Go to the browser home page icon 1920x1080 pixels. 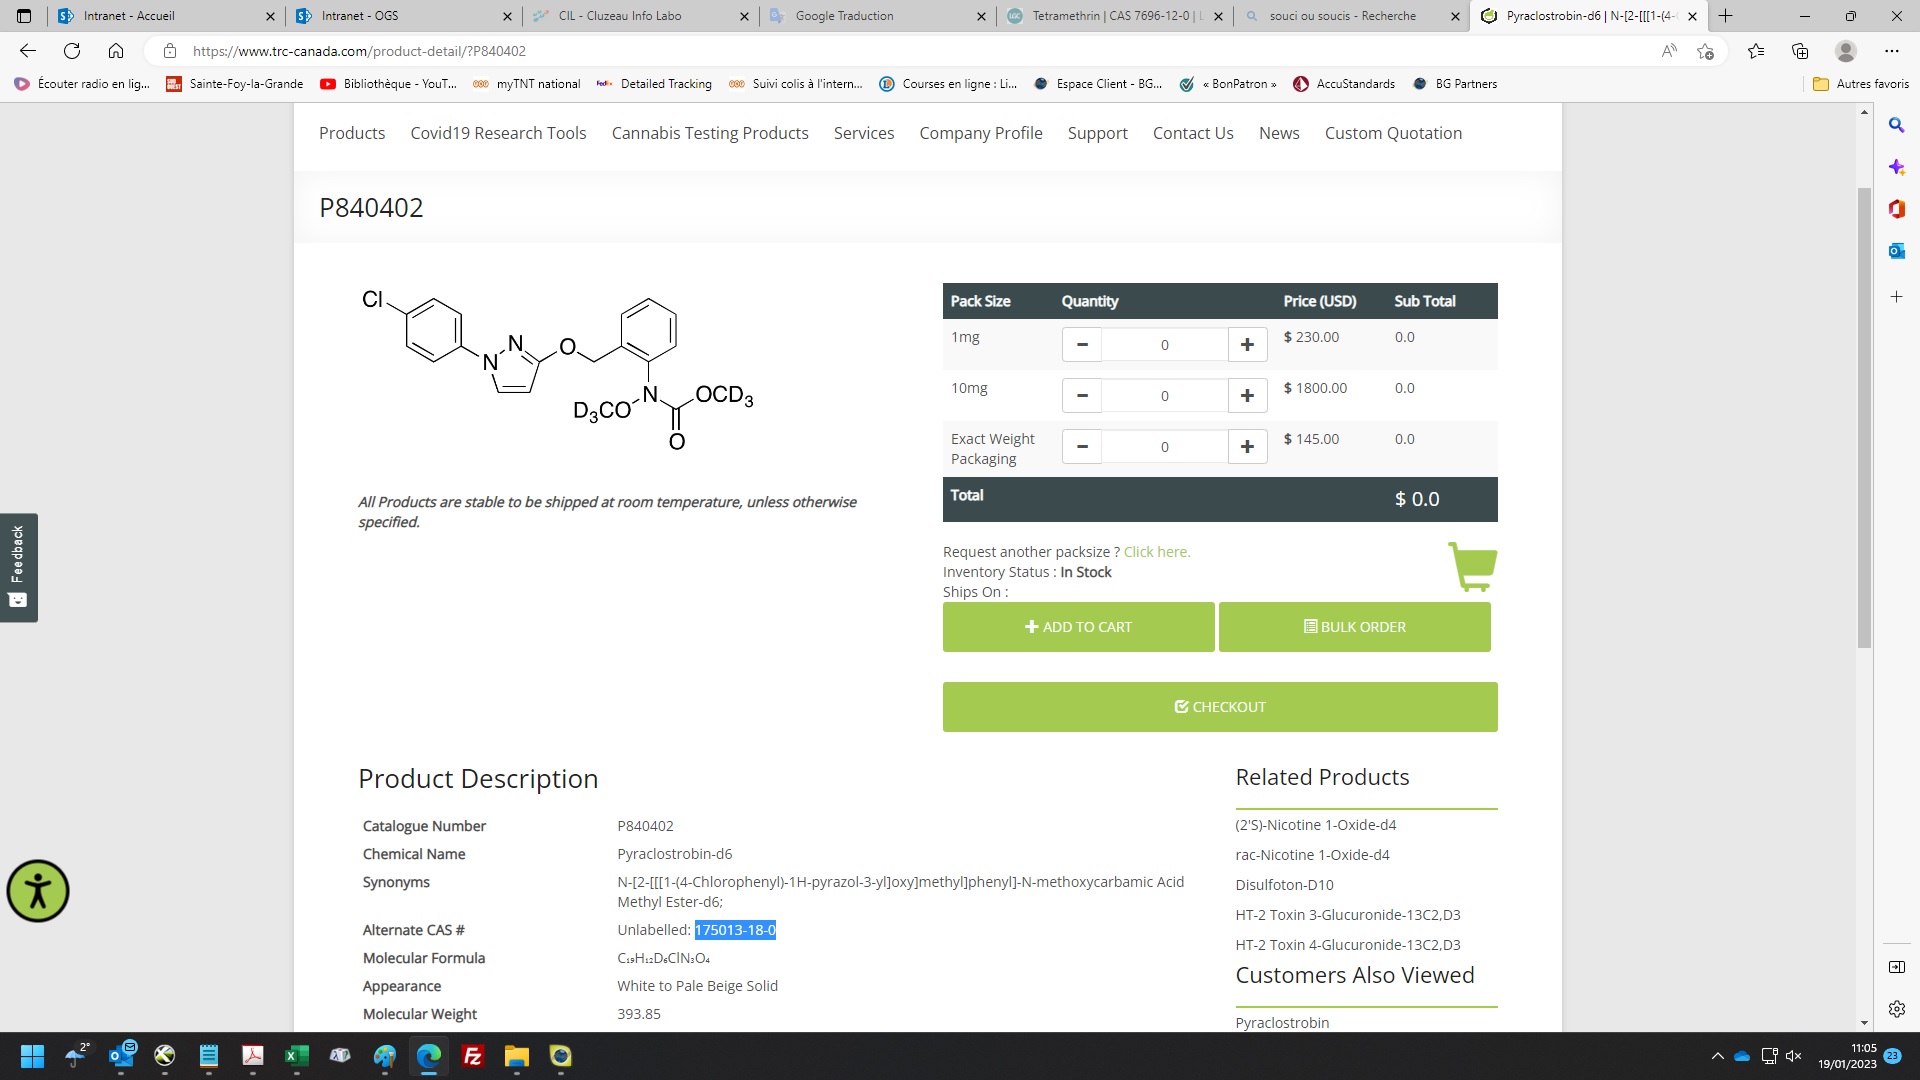116,51
